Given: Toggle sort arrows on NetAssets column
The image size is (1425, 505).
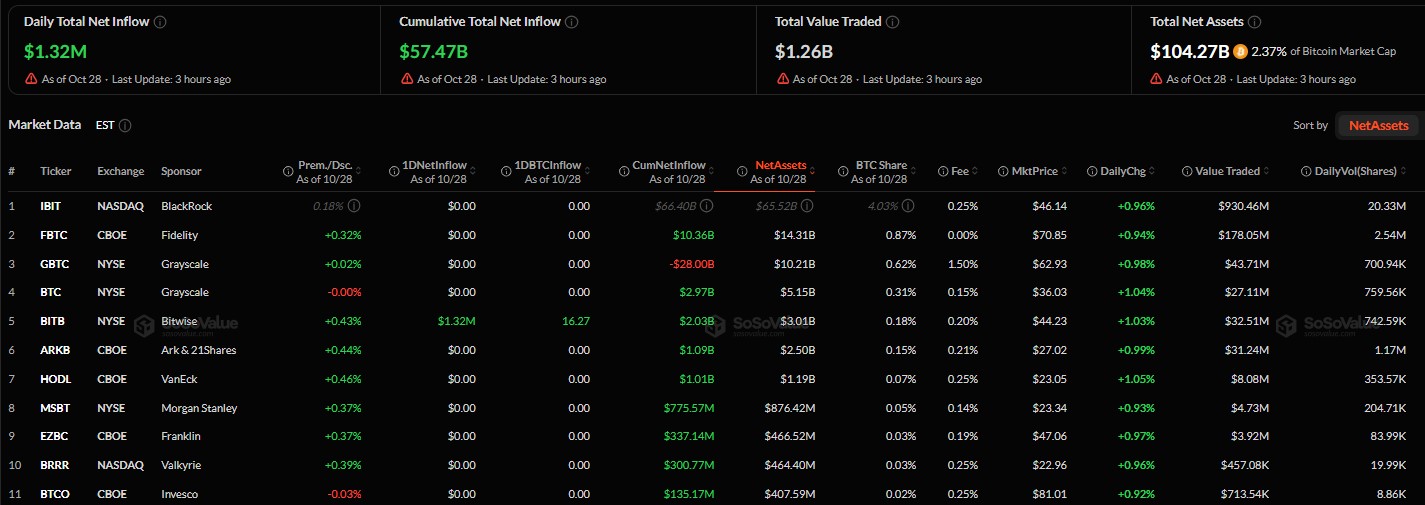Looking at the screenshot, I should (812, 171).
